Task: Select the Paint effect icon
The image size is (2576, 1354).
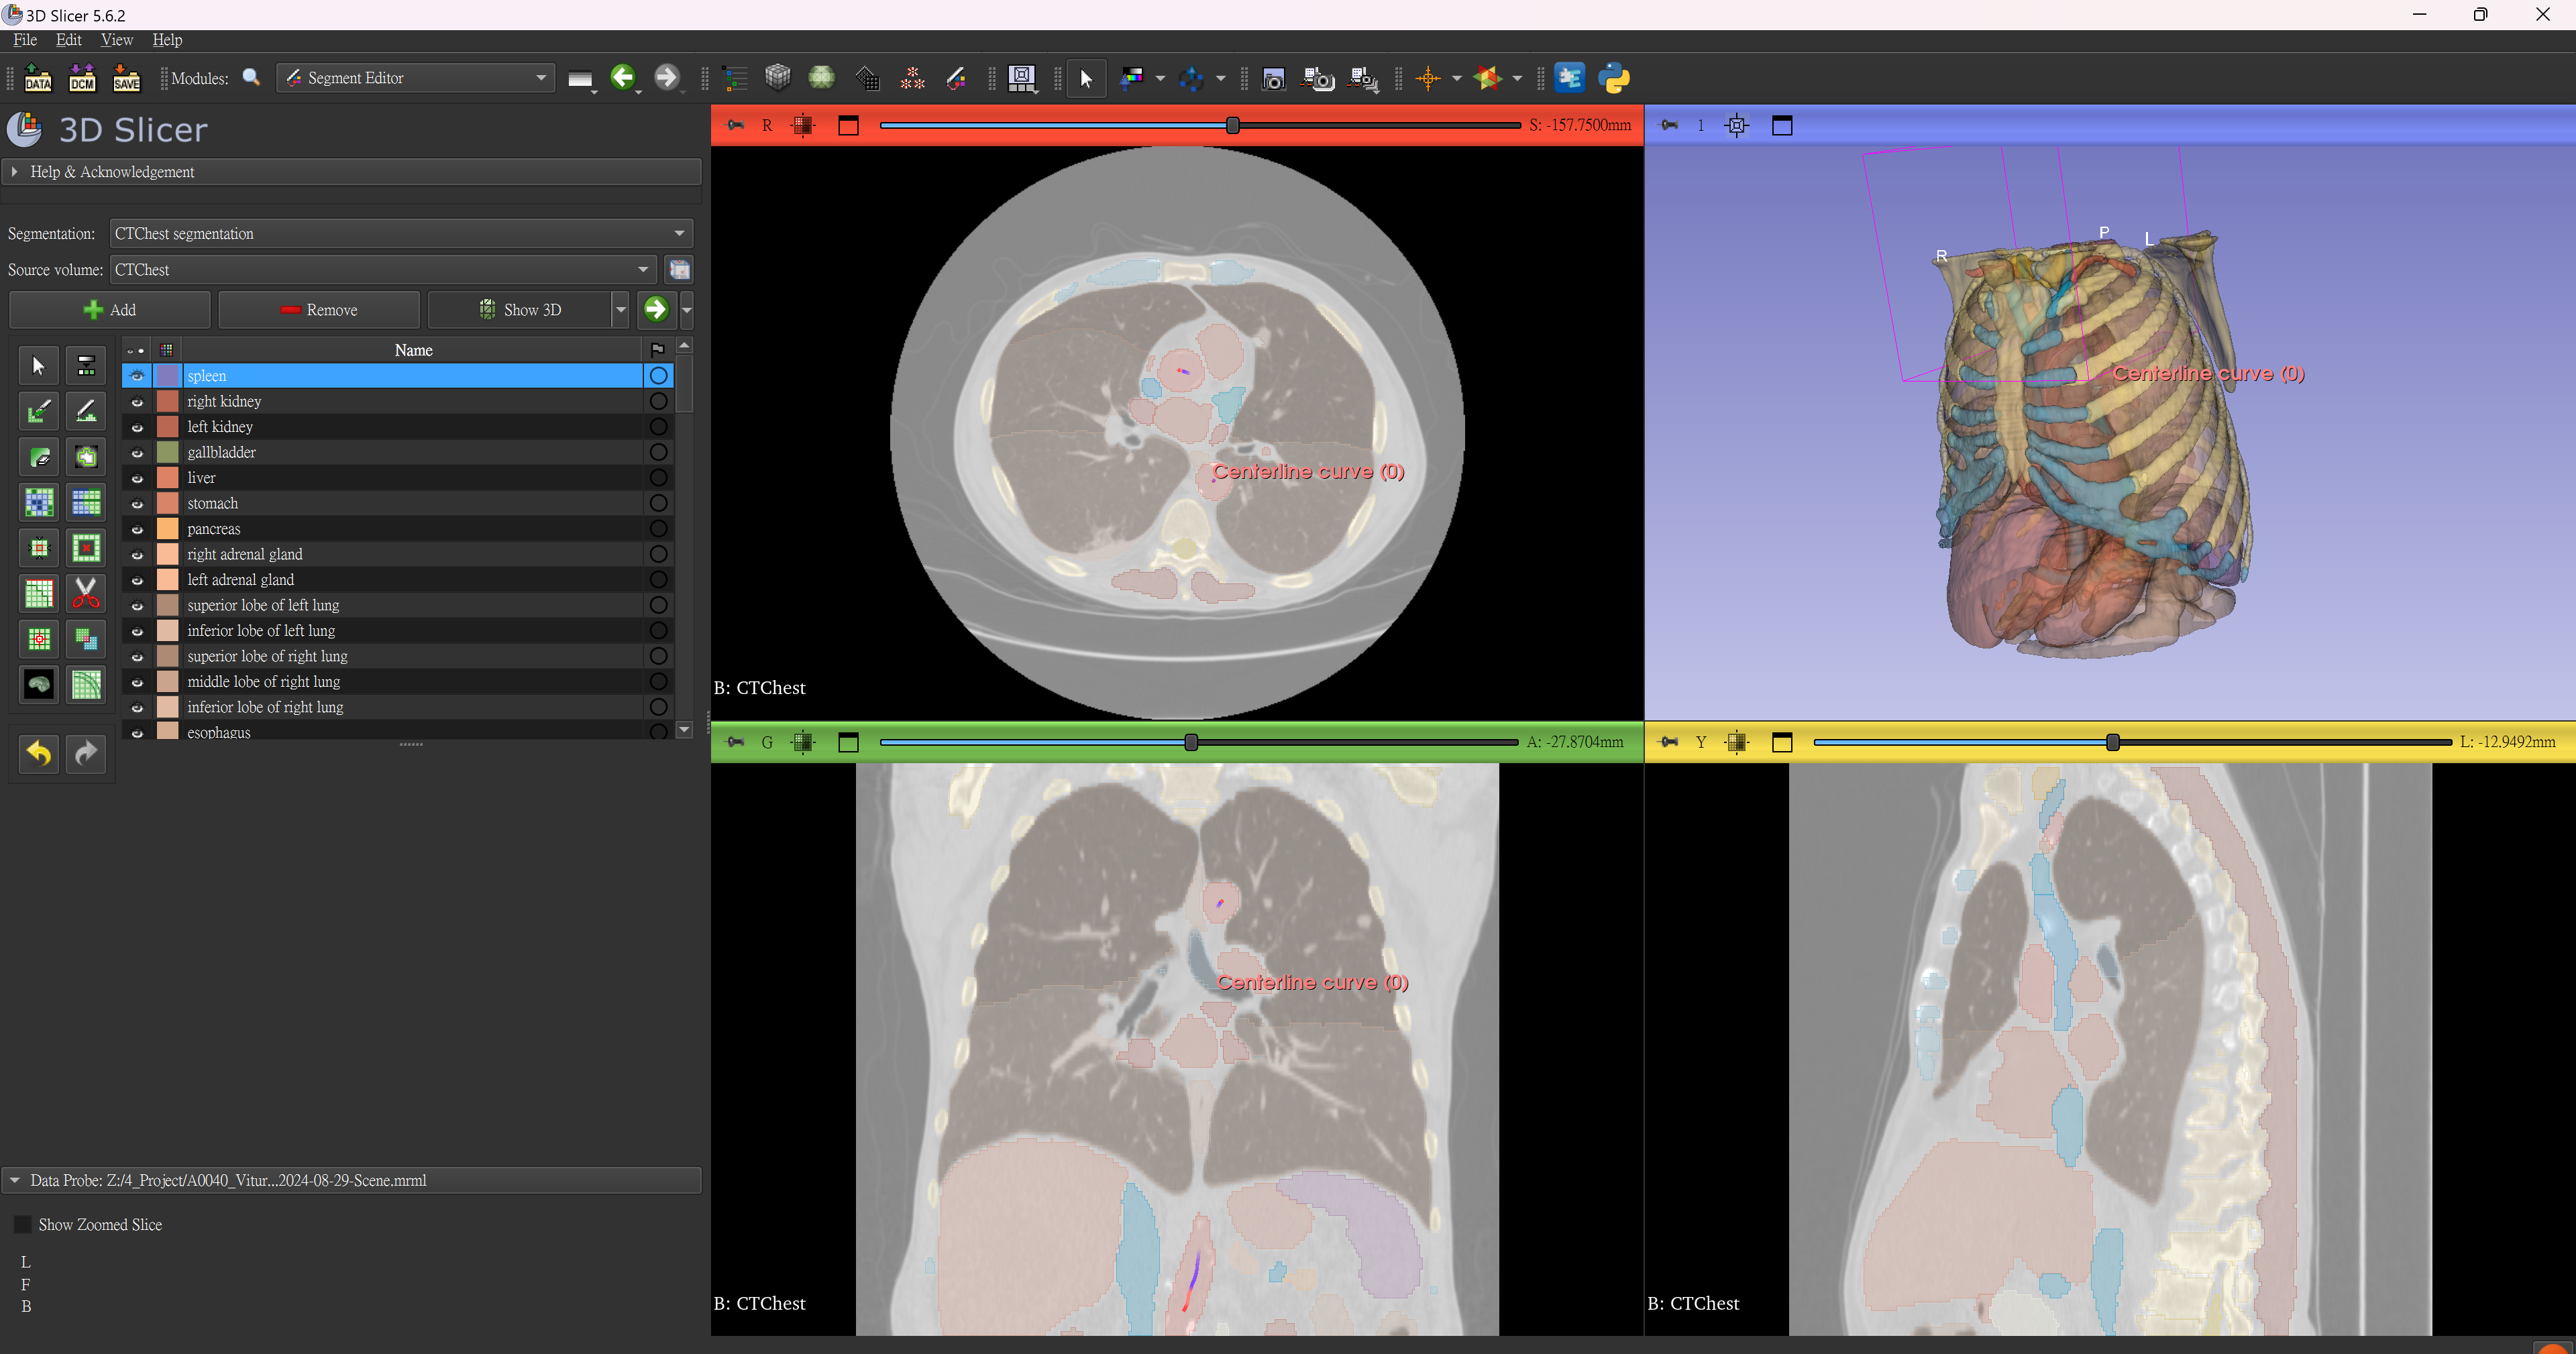Action: click(x=39, y=411)
